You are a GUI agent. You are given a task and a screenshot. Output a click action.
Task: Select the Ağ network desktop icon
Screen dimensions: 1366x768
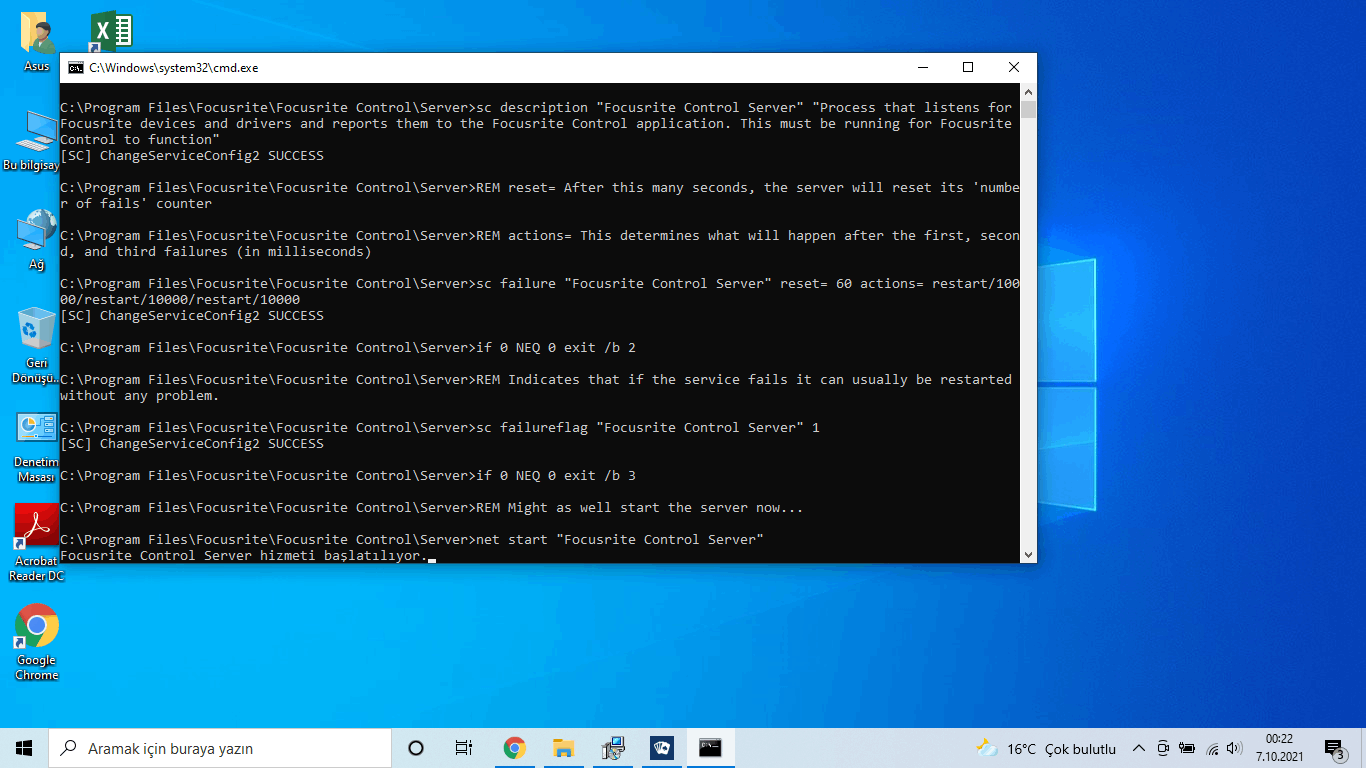point(37,238)
